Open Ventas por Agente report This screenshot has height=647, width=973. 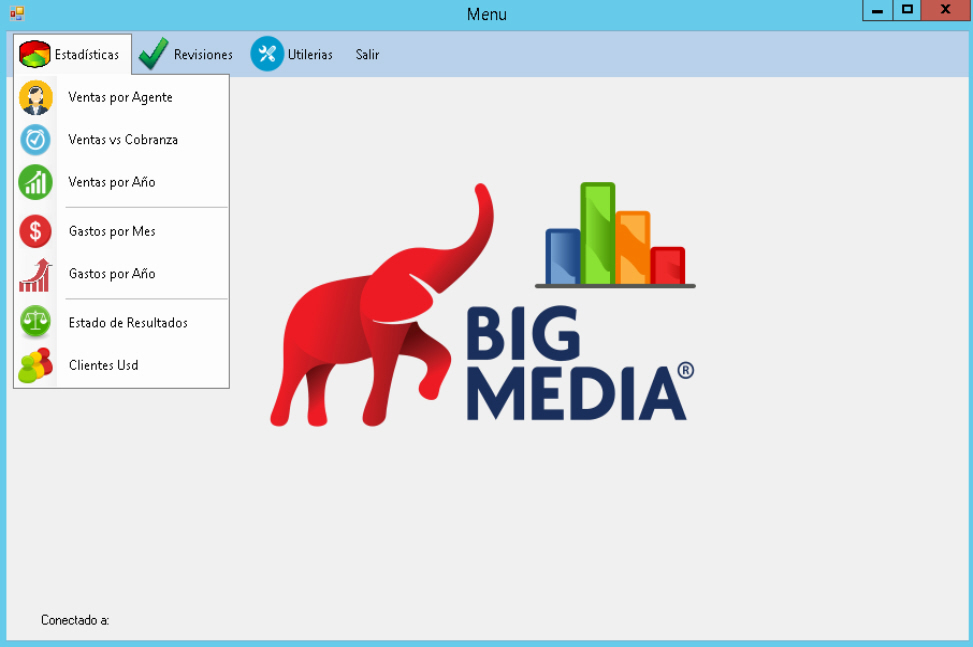point(120,98)
